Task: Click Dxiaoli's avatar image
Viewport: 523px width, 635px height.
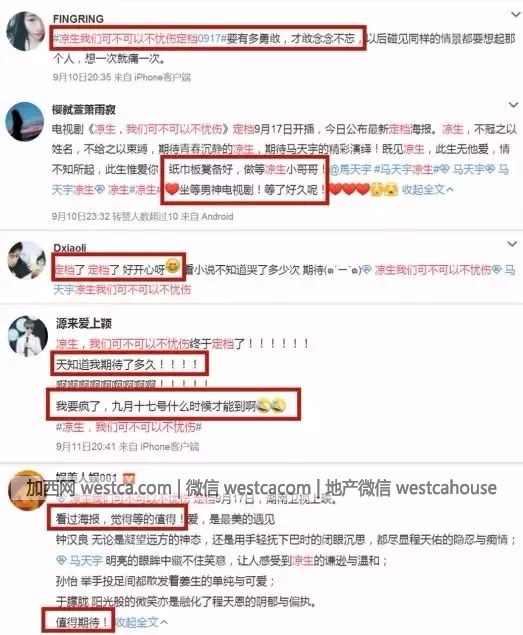Action: coord(26,261)
